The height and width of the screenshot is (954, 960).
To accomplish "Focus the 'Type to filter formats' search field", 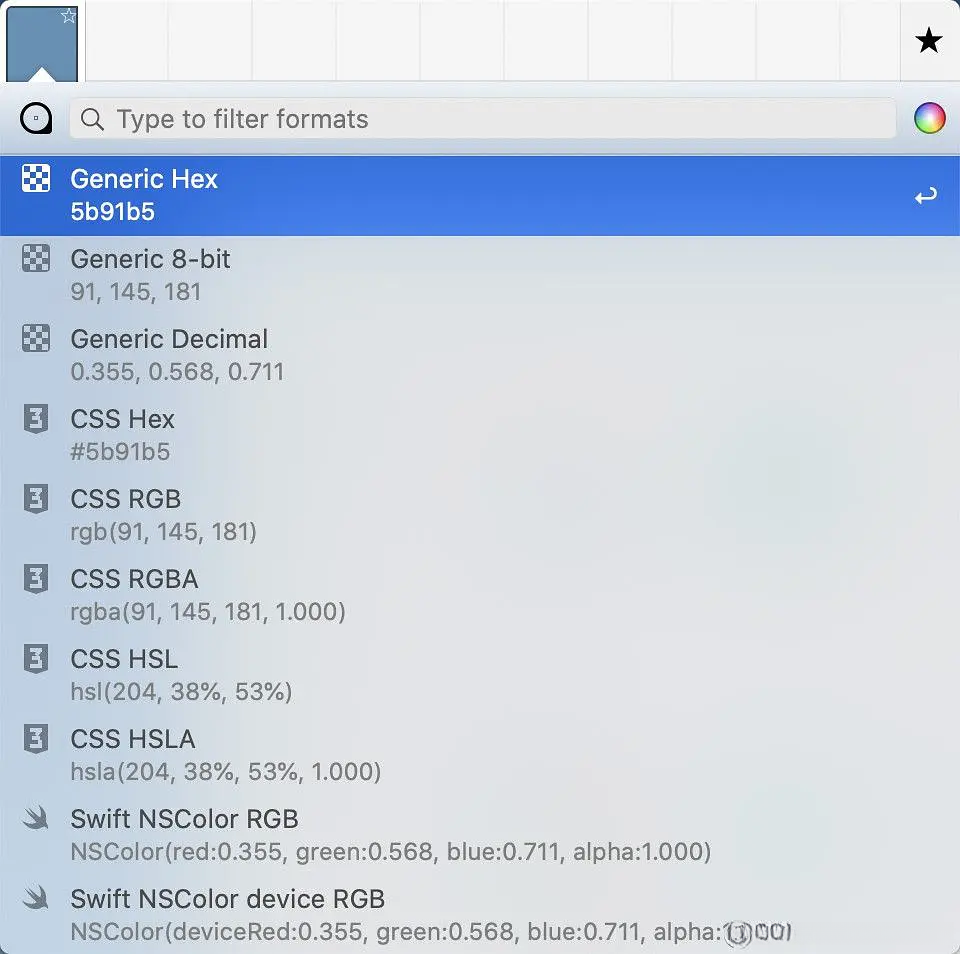I will pyautogui.click(x=482, y=119).
